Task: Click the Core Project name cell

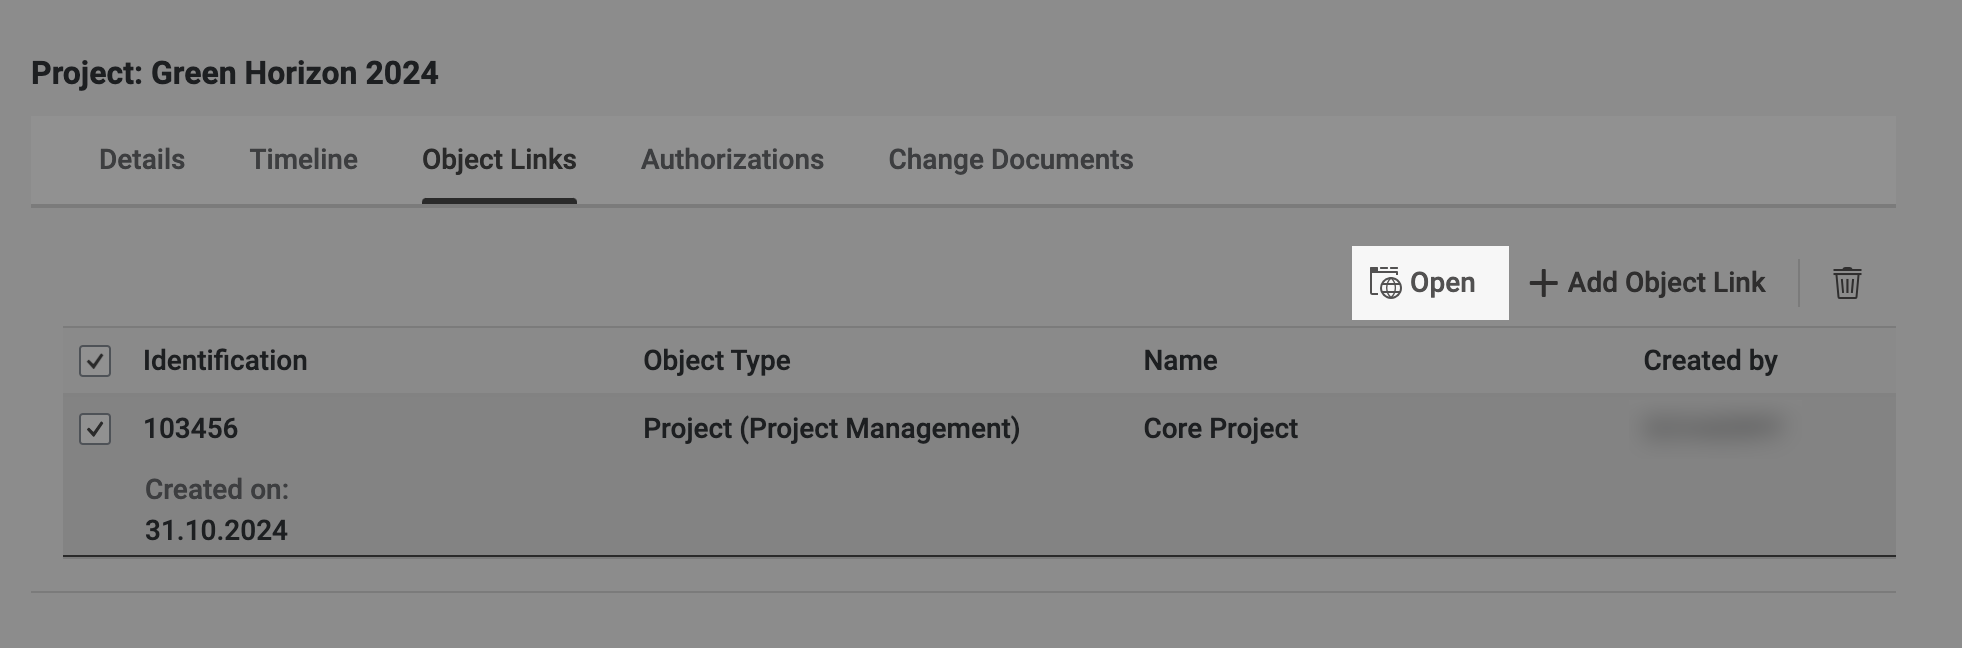Action: [1221, 429]
